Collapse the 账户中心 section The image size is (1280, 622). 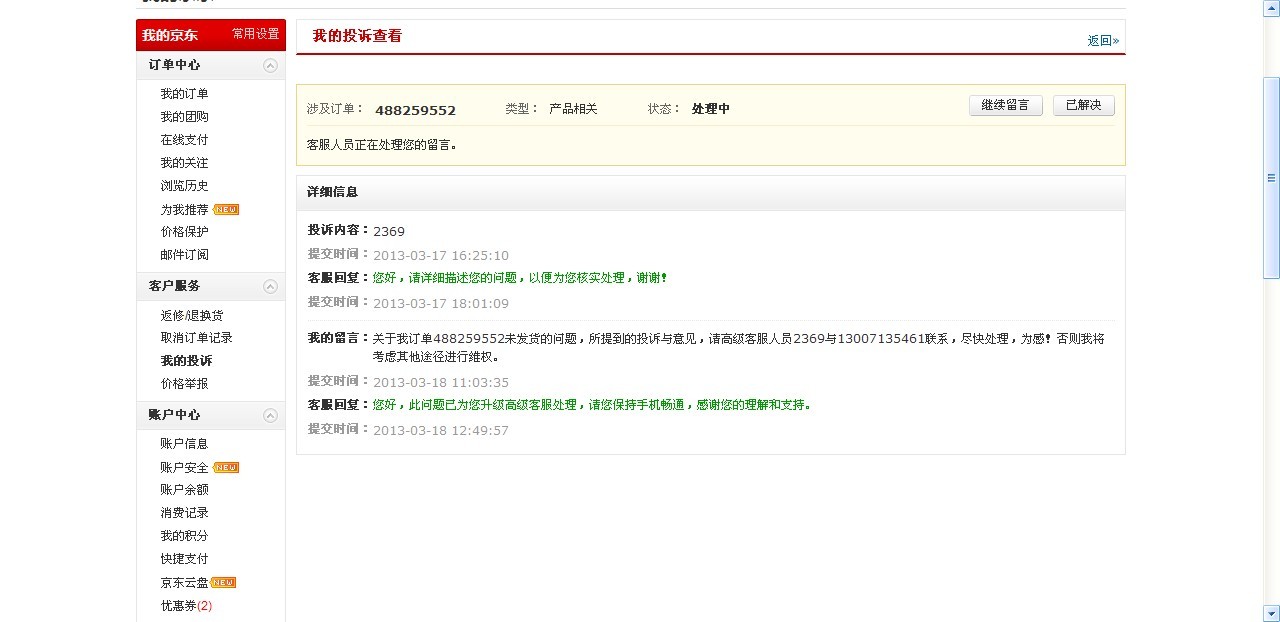(x=269, y=415)
